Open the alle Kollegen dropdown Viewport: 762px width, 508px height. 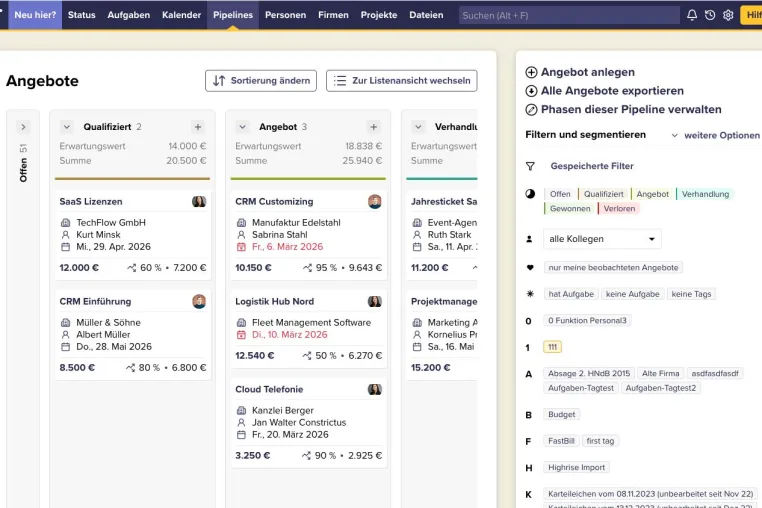tap(602, 239)
